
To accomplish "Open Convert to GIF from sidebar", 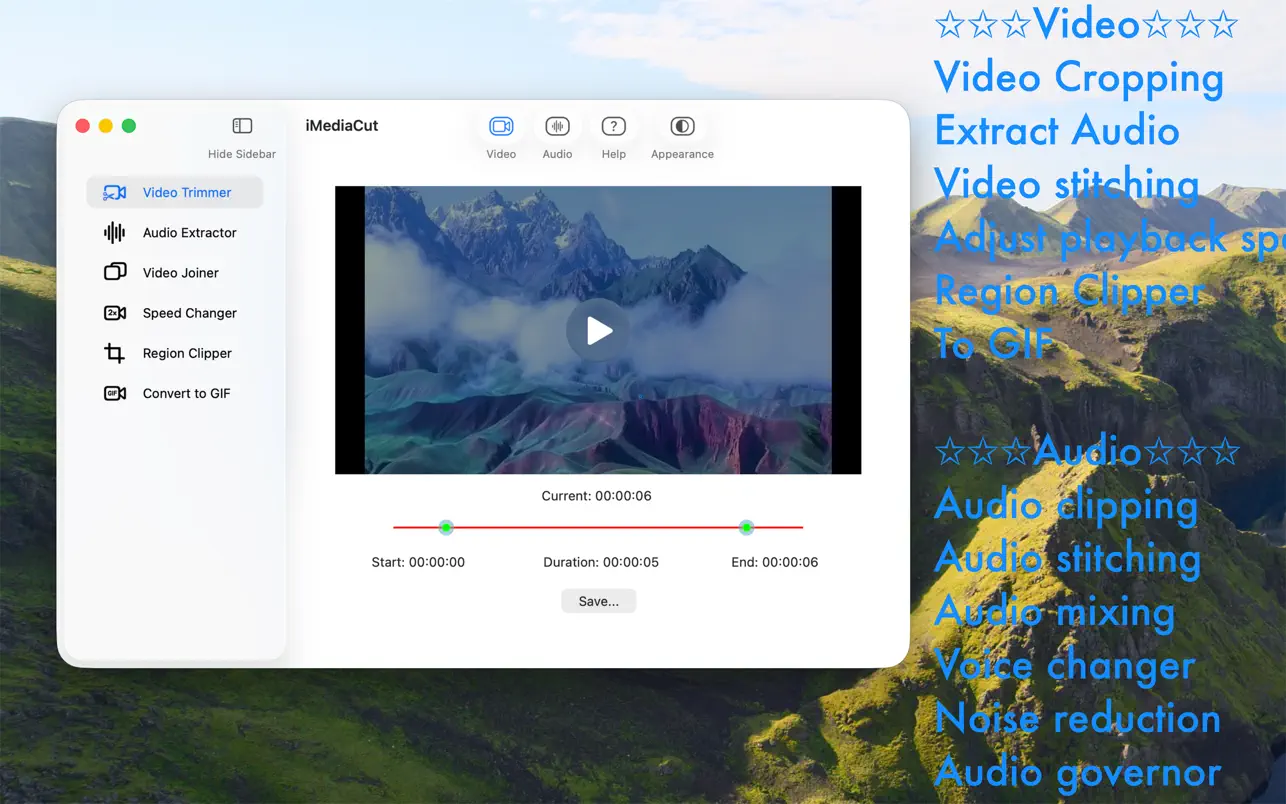I will 186,393.
